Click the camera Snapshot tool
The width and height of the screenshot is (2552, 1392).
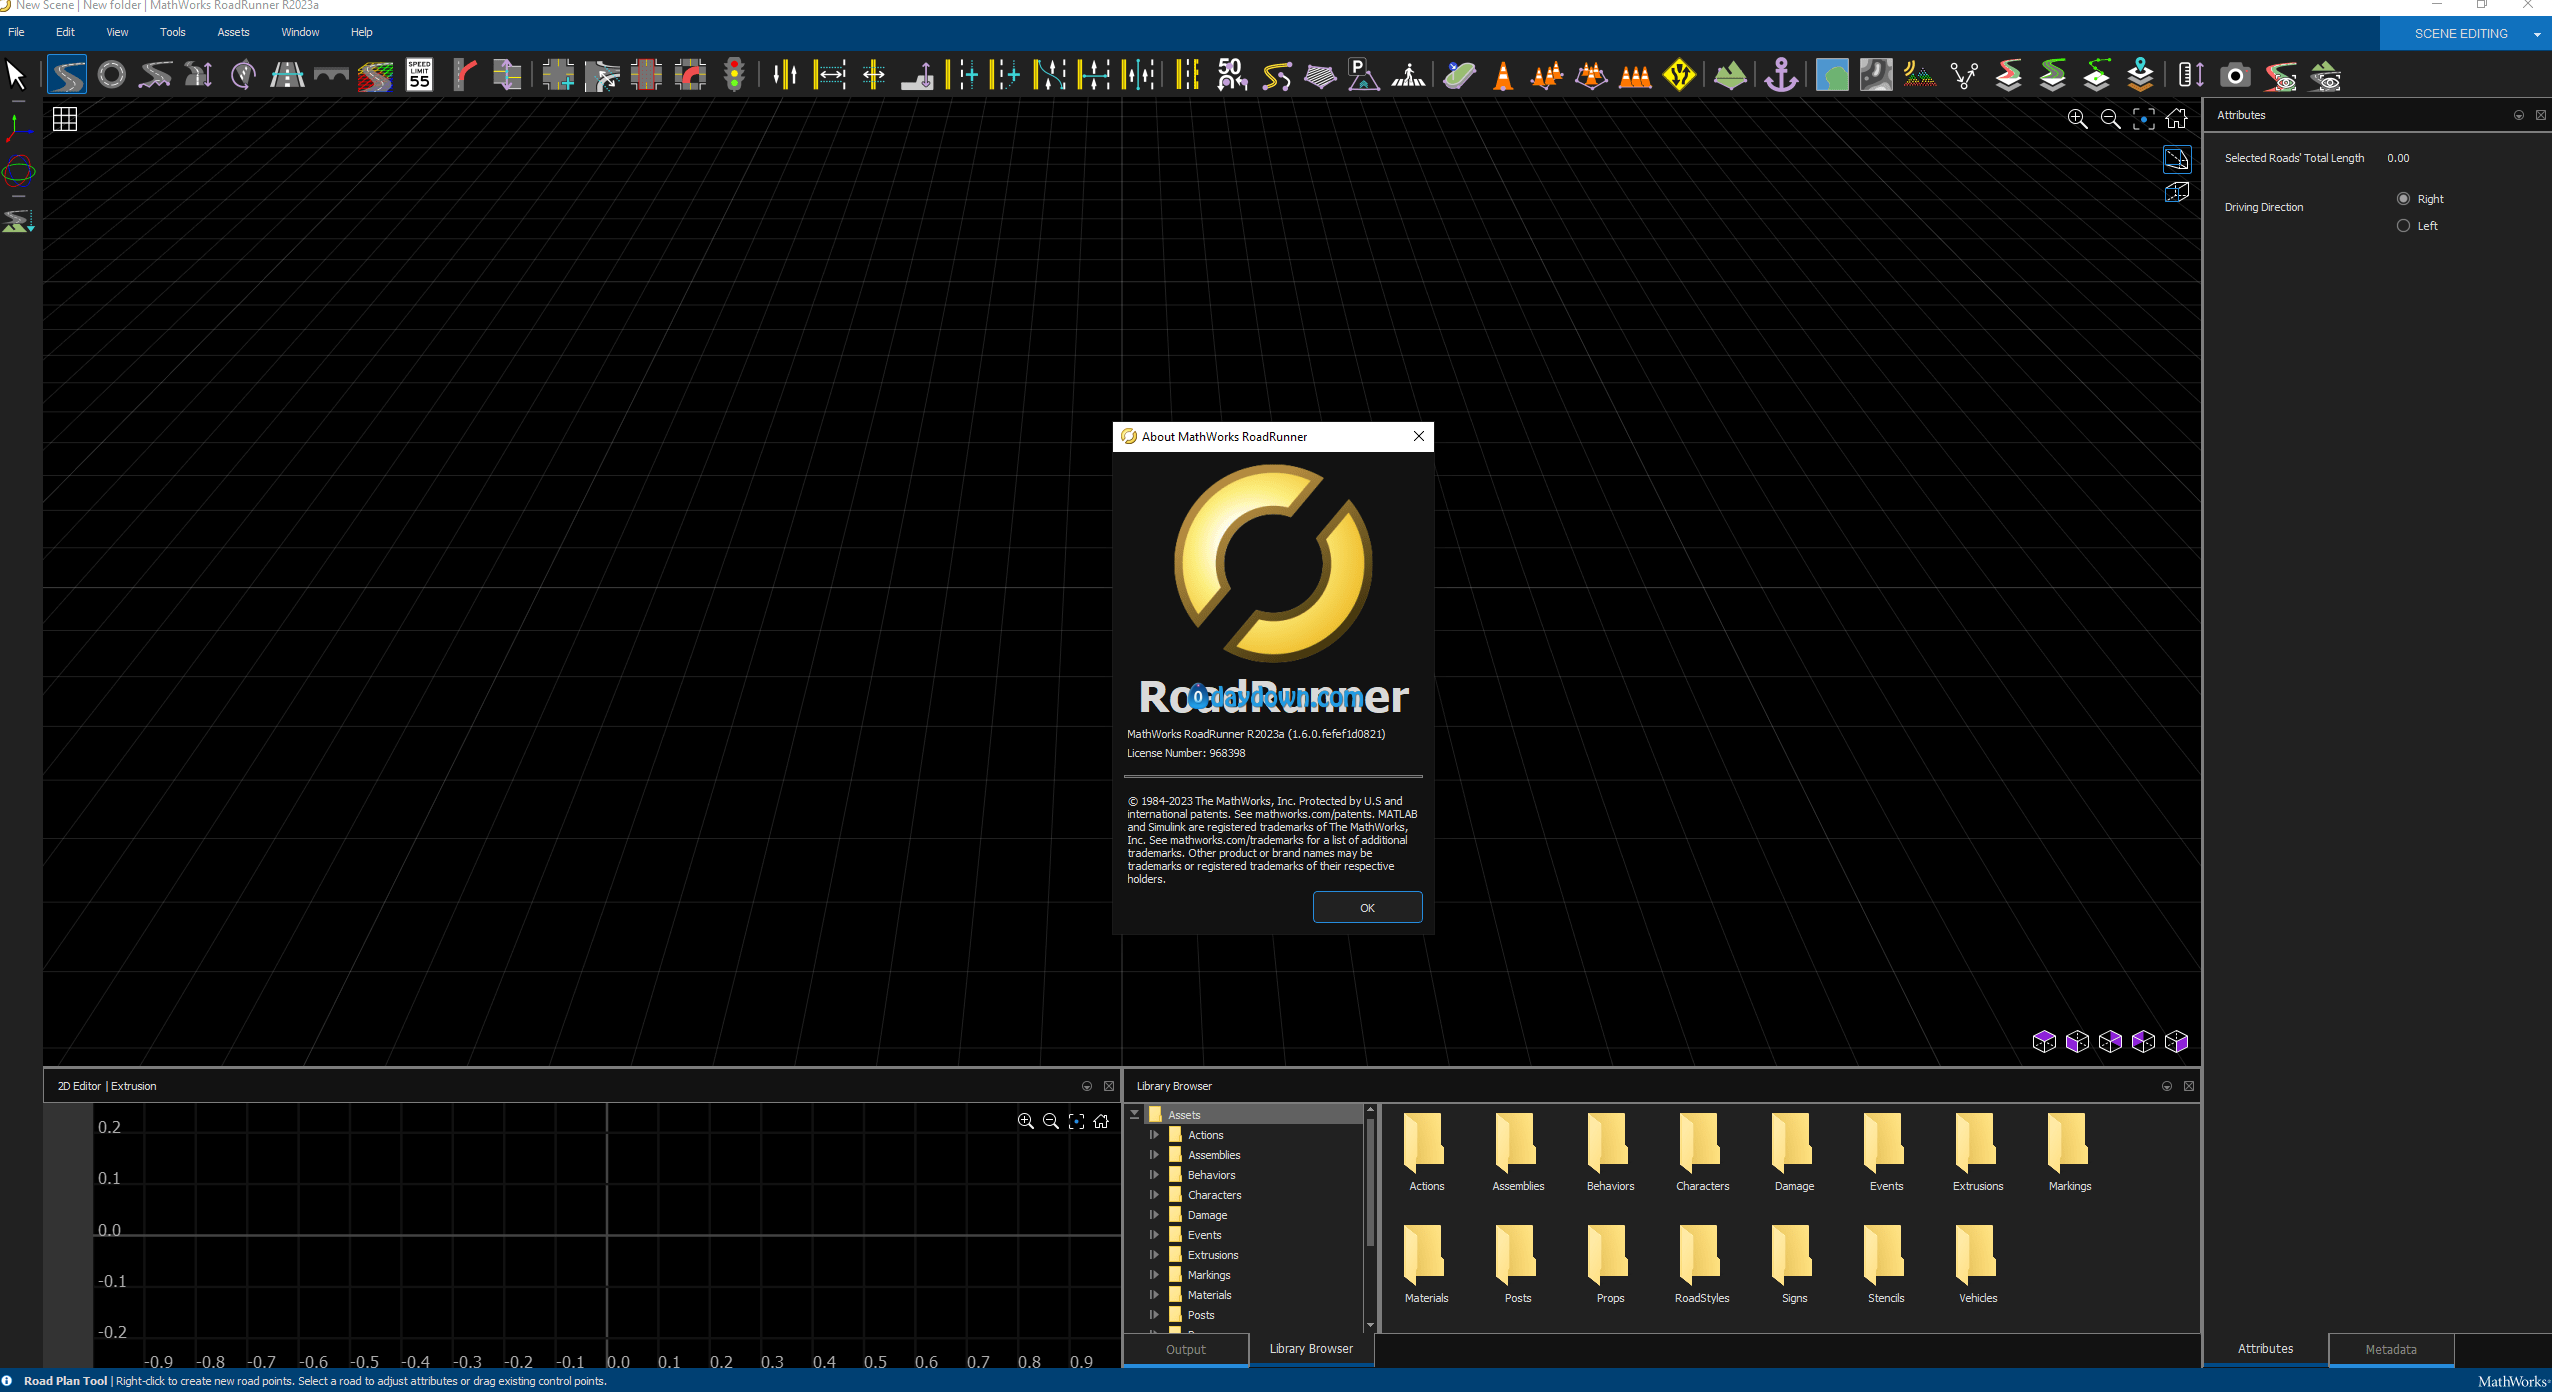point(2235,75)
